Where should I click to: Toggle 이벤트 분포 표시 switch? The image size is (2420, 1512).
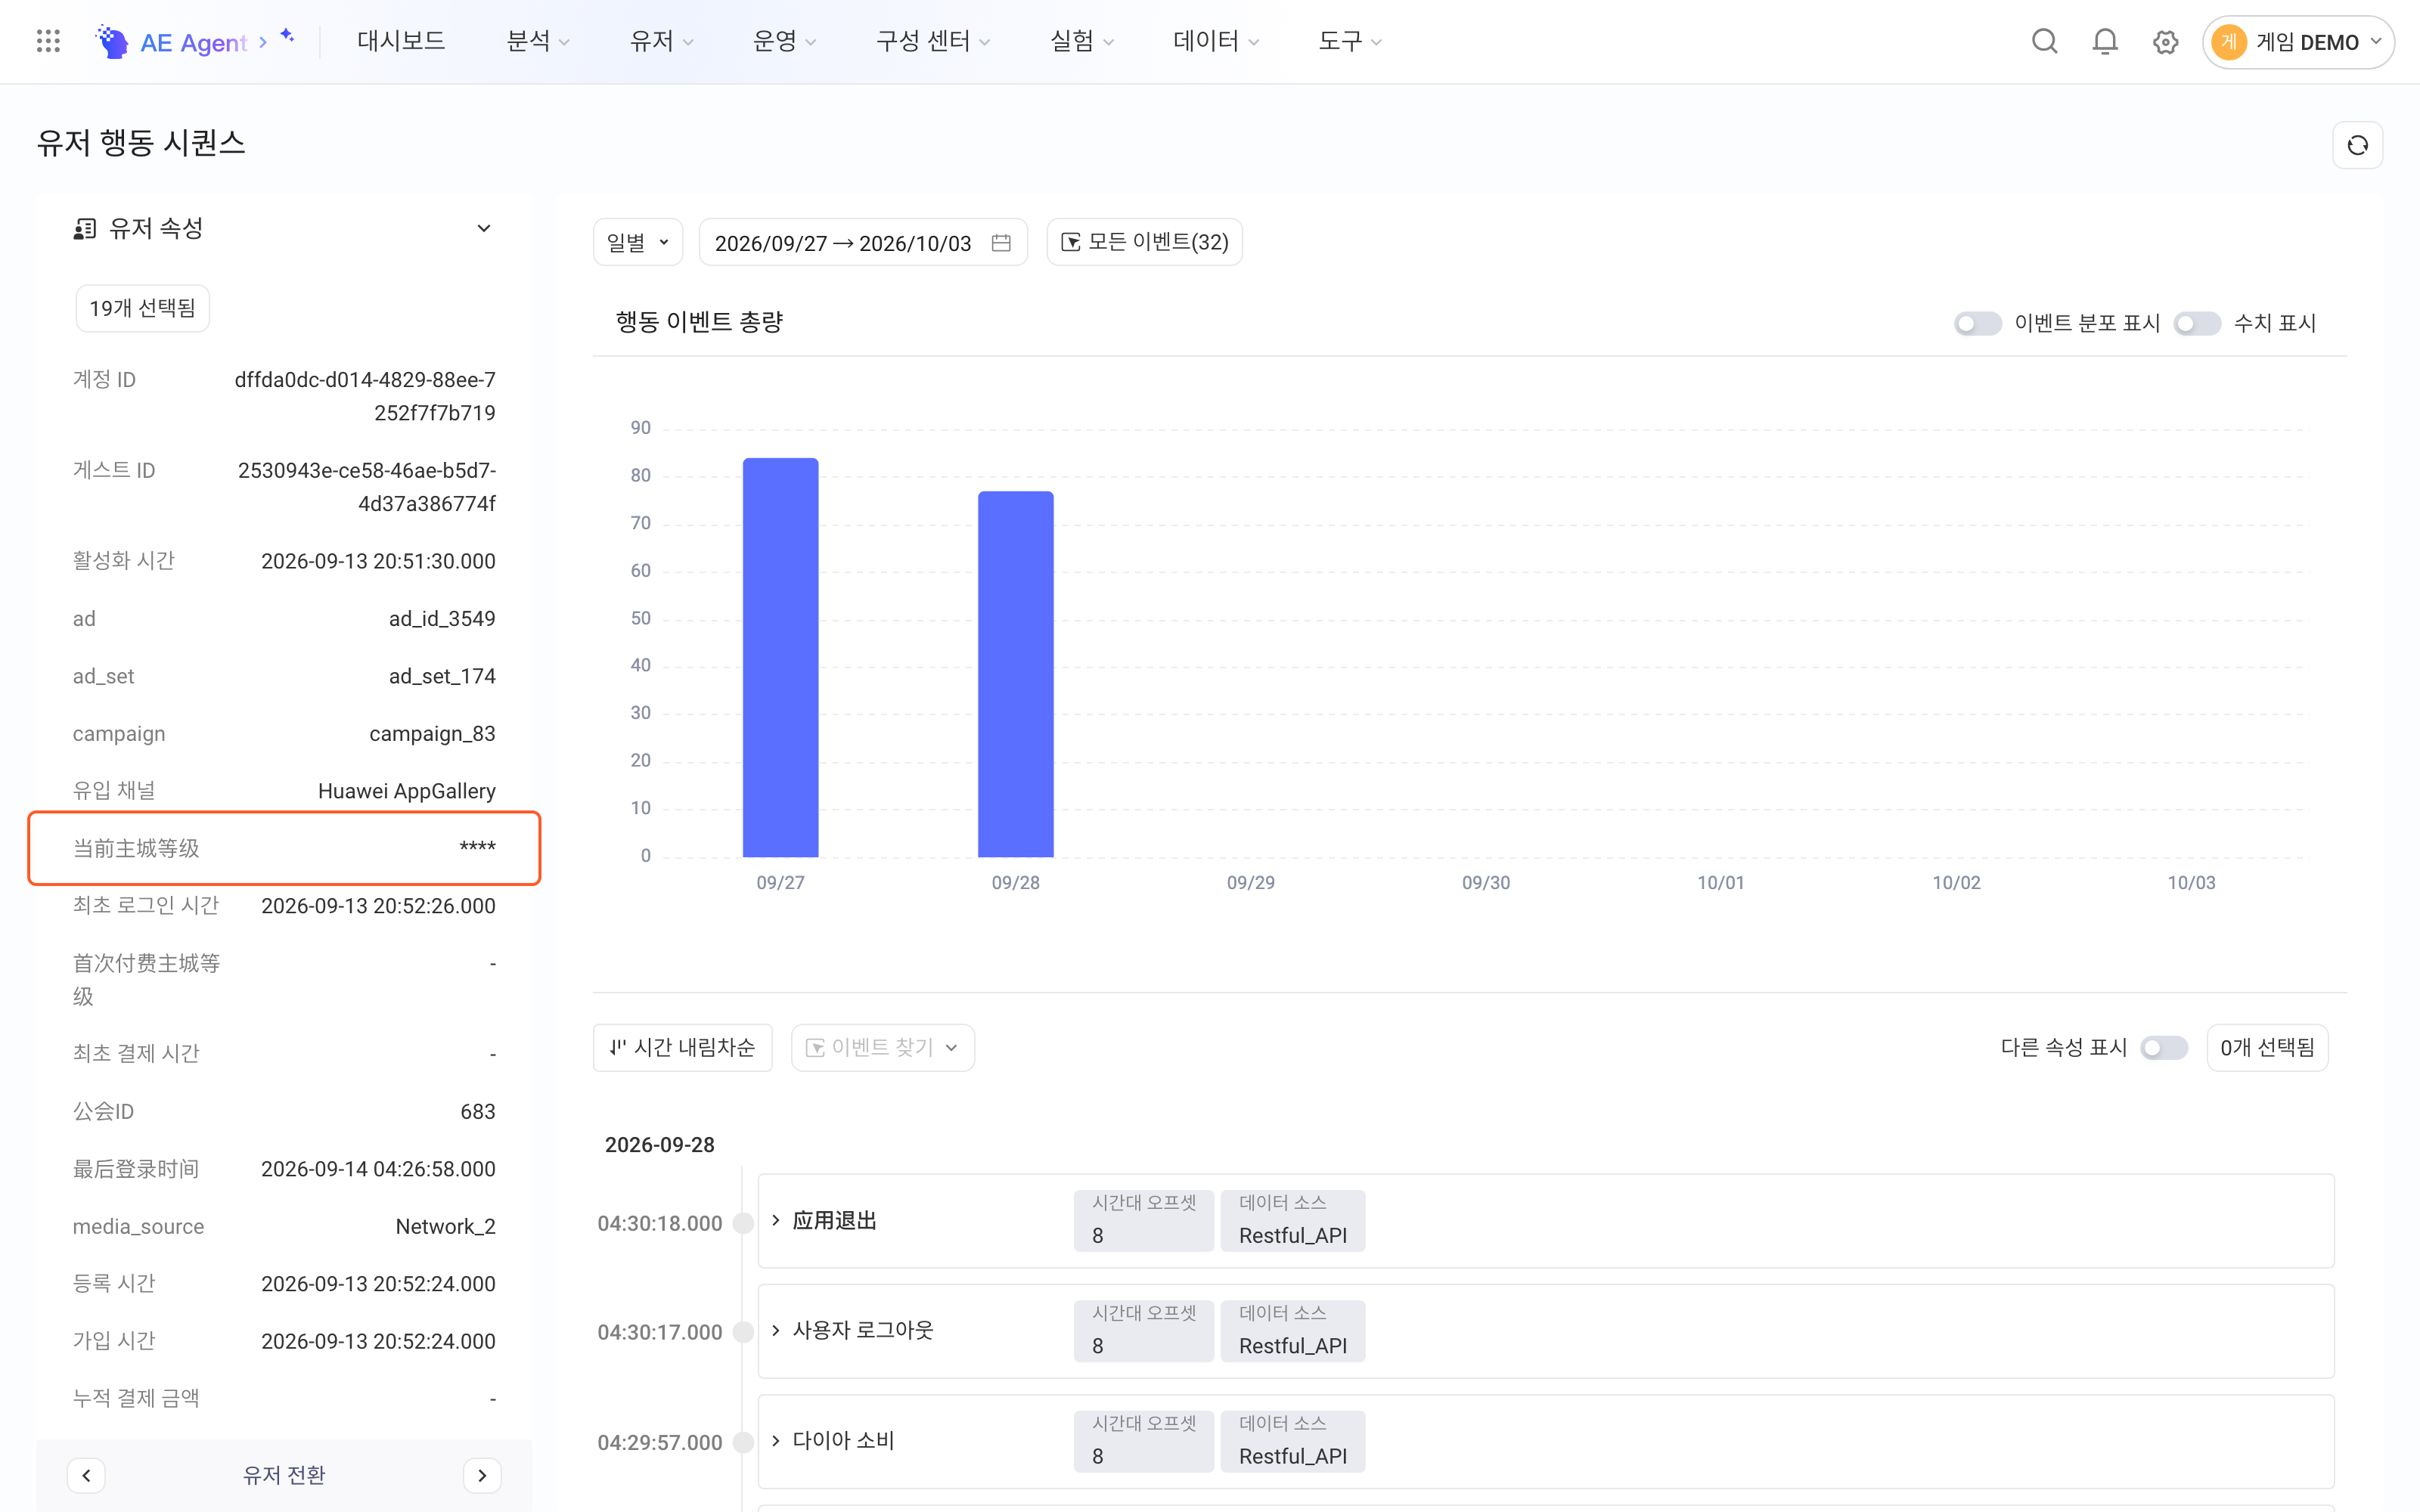(x=1977, y=323)
